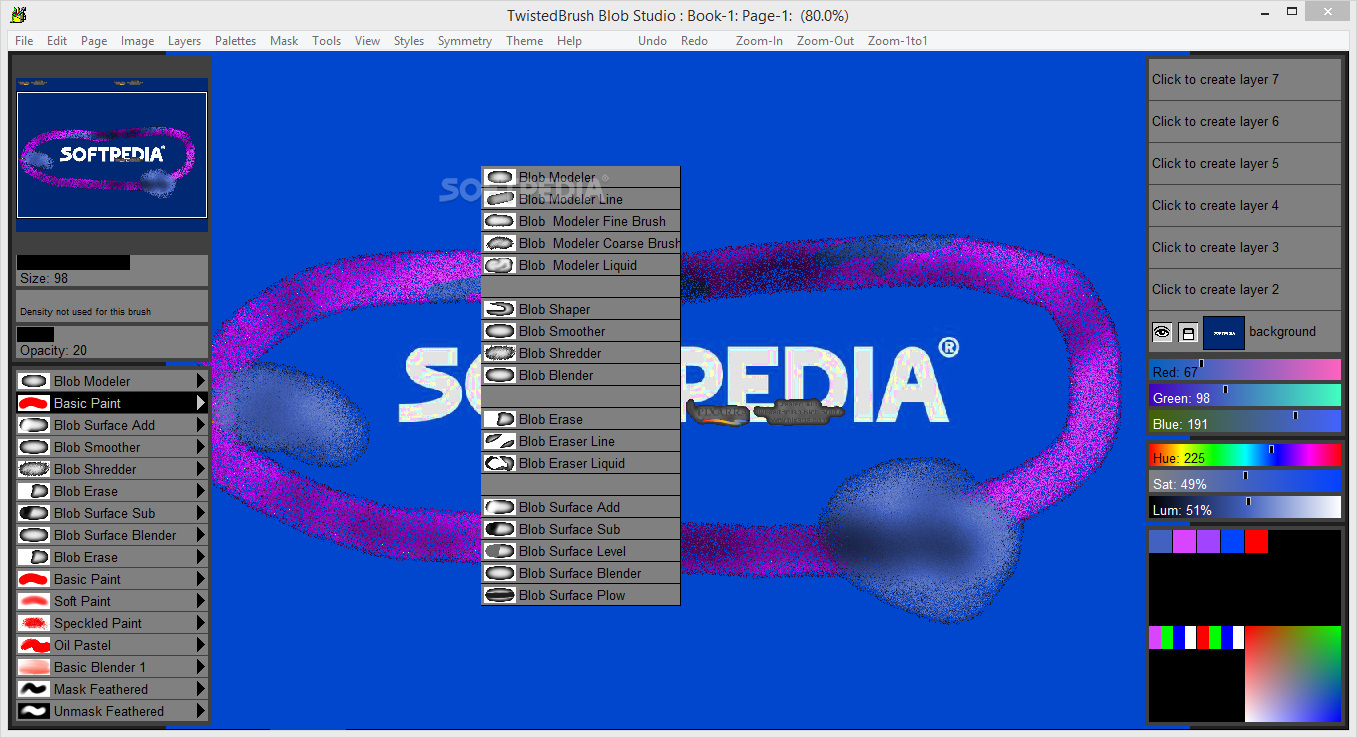
Task: Click the color gradient picker square
Action: (x=1293, y=674)
